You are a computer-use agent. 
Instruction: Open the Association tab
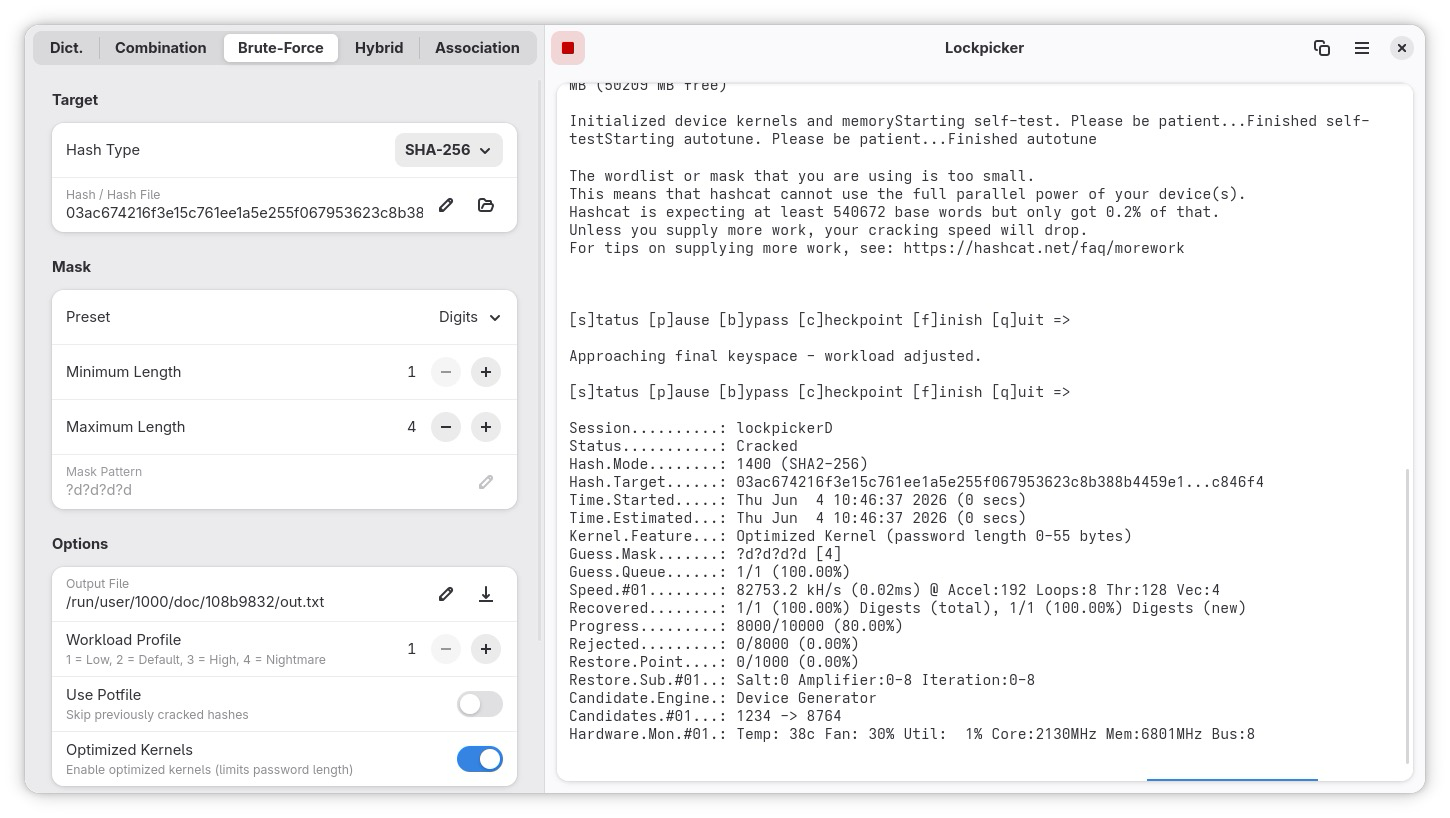pyautogui.click(x=477, y=48)
